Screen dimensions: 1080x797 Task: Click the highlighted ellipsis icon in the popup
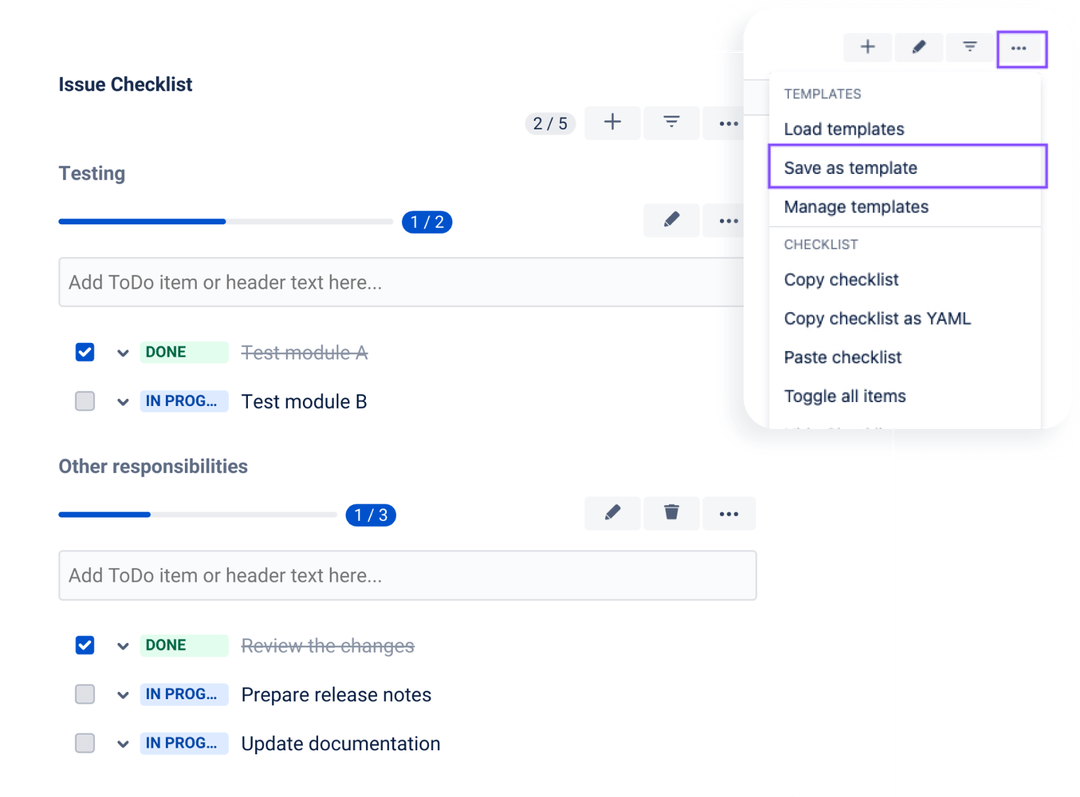[1021, 47]
